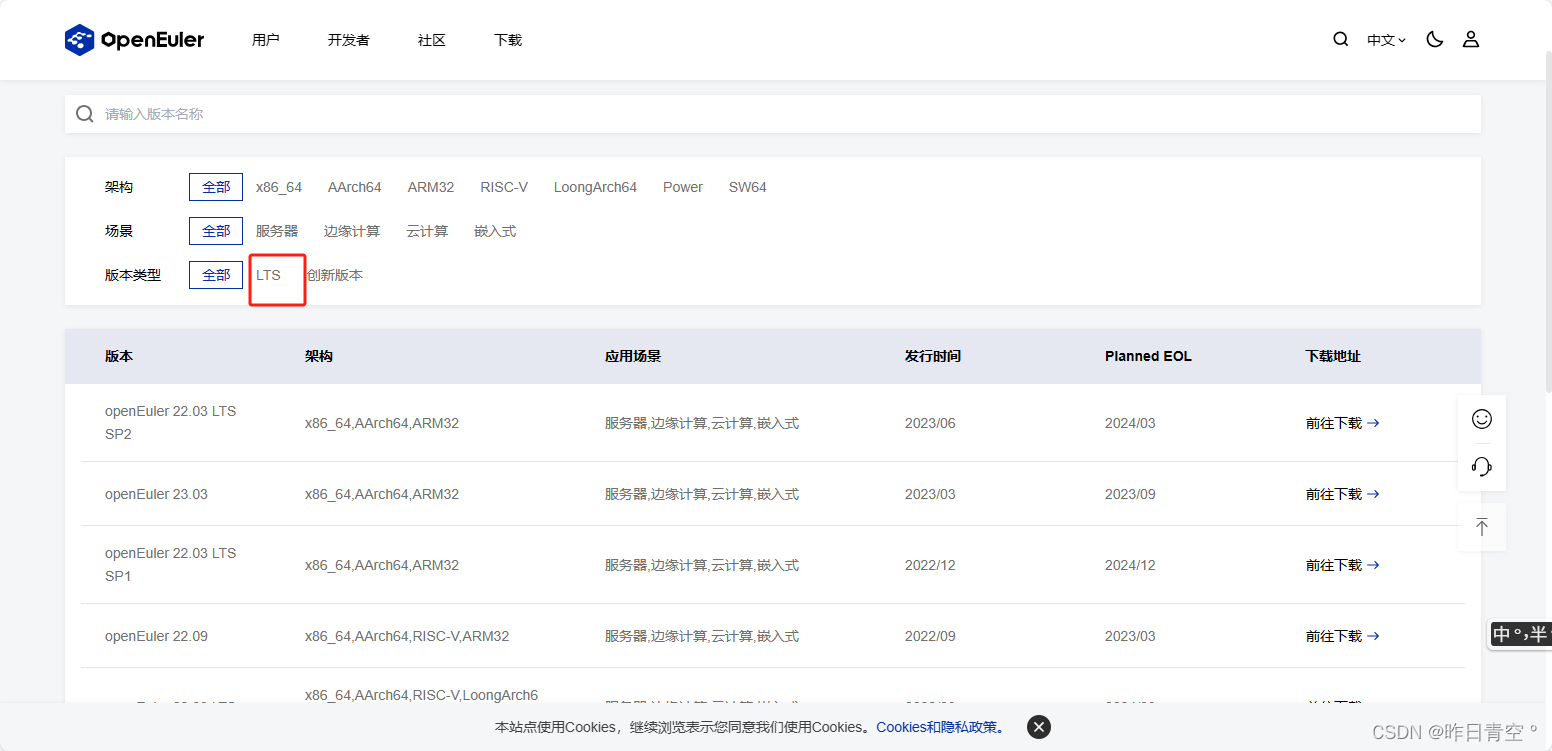Viewport: 1552px width, 751px height.
Task: Filter architecture by AArch64
Action: (x=355, y=187)
